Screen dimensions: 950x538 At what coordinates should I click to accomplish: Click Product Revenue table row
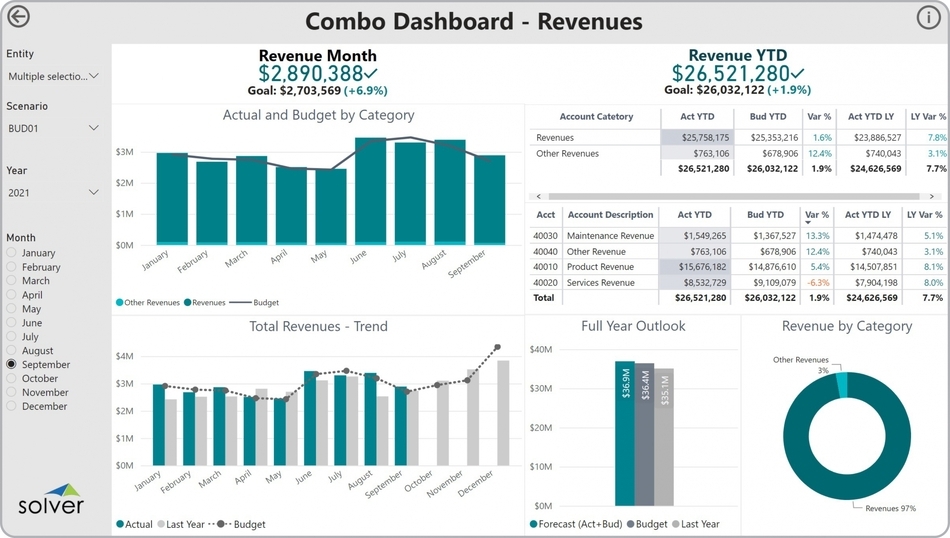(600, 267)
